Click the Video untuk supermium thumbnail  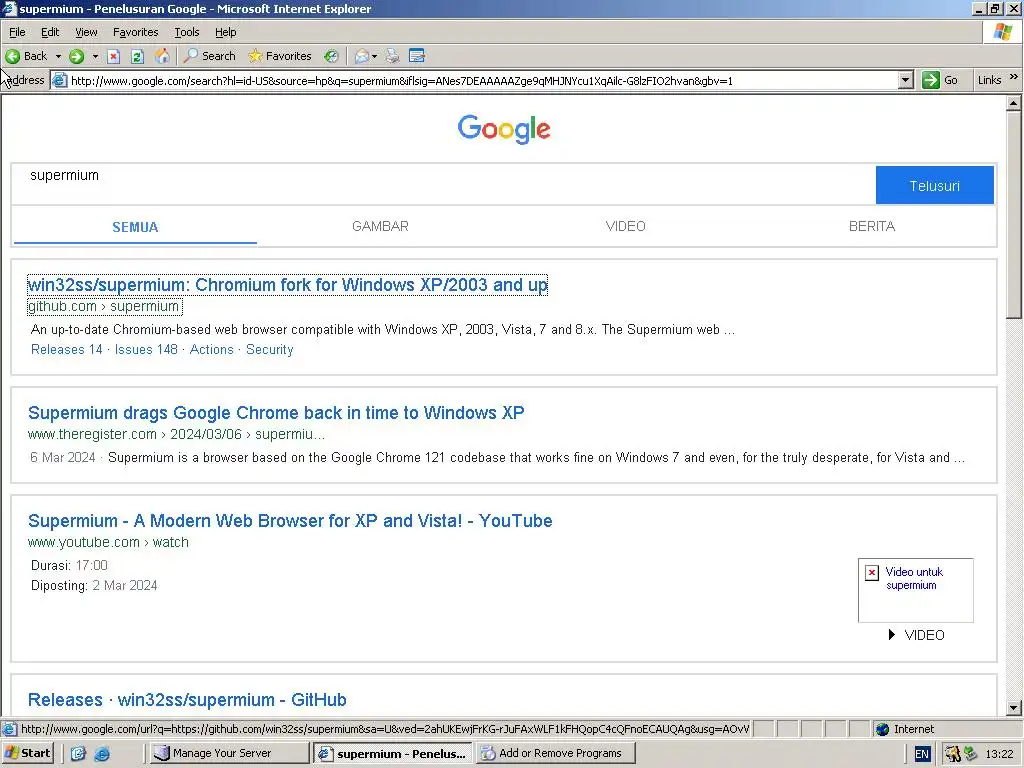(916, 590)
